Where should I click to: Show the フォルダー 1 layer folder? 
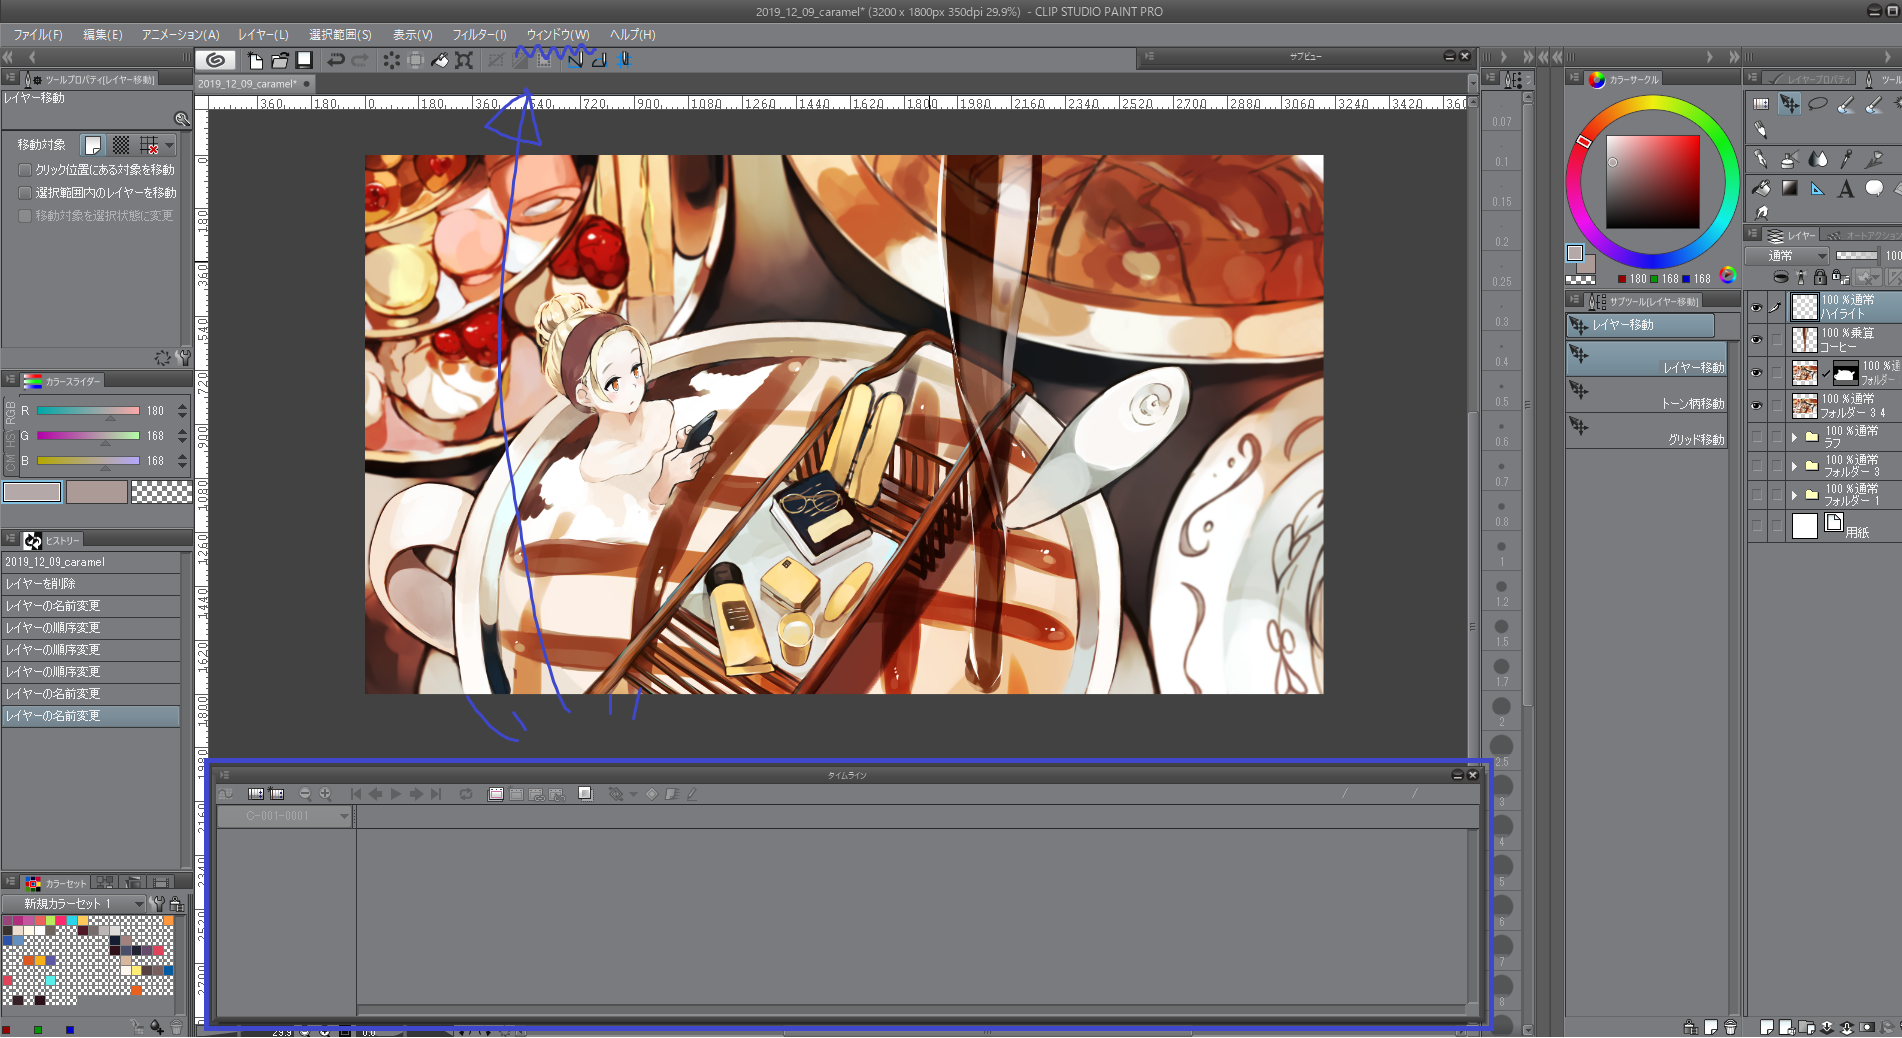click(x=1757, y=495)
